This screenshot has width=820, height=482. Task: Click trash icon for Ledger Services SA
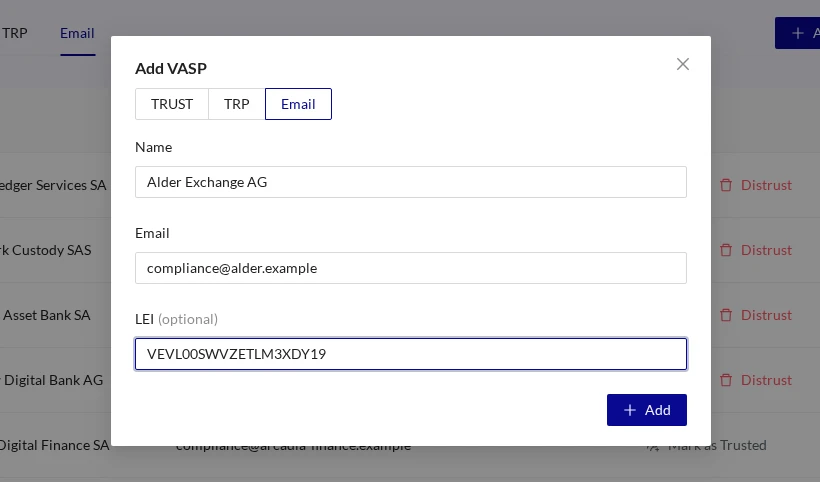[726, 185]
